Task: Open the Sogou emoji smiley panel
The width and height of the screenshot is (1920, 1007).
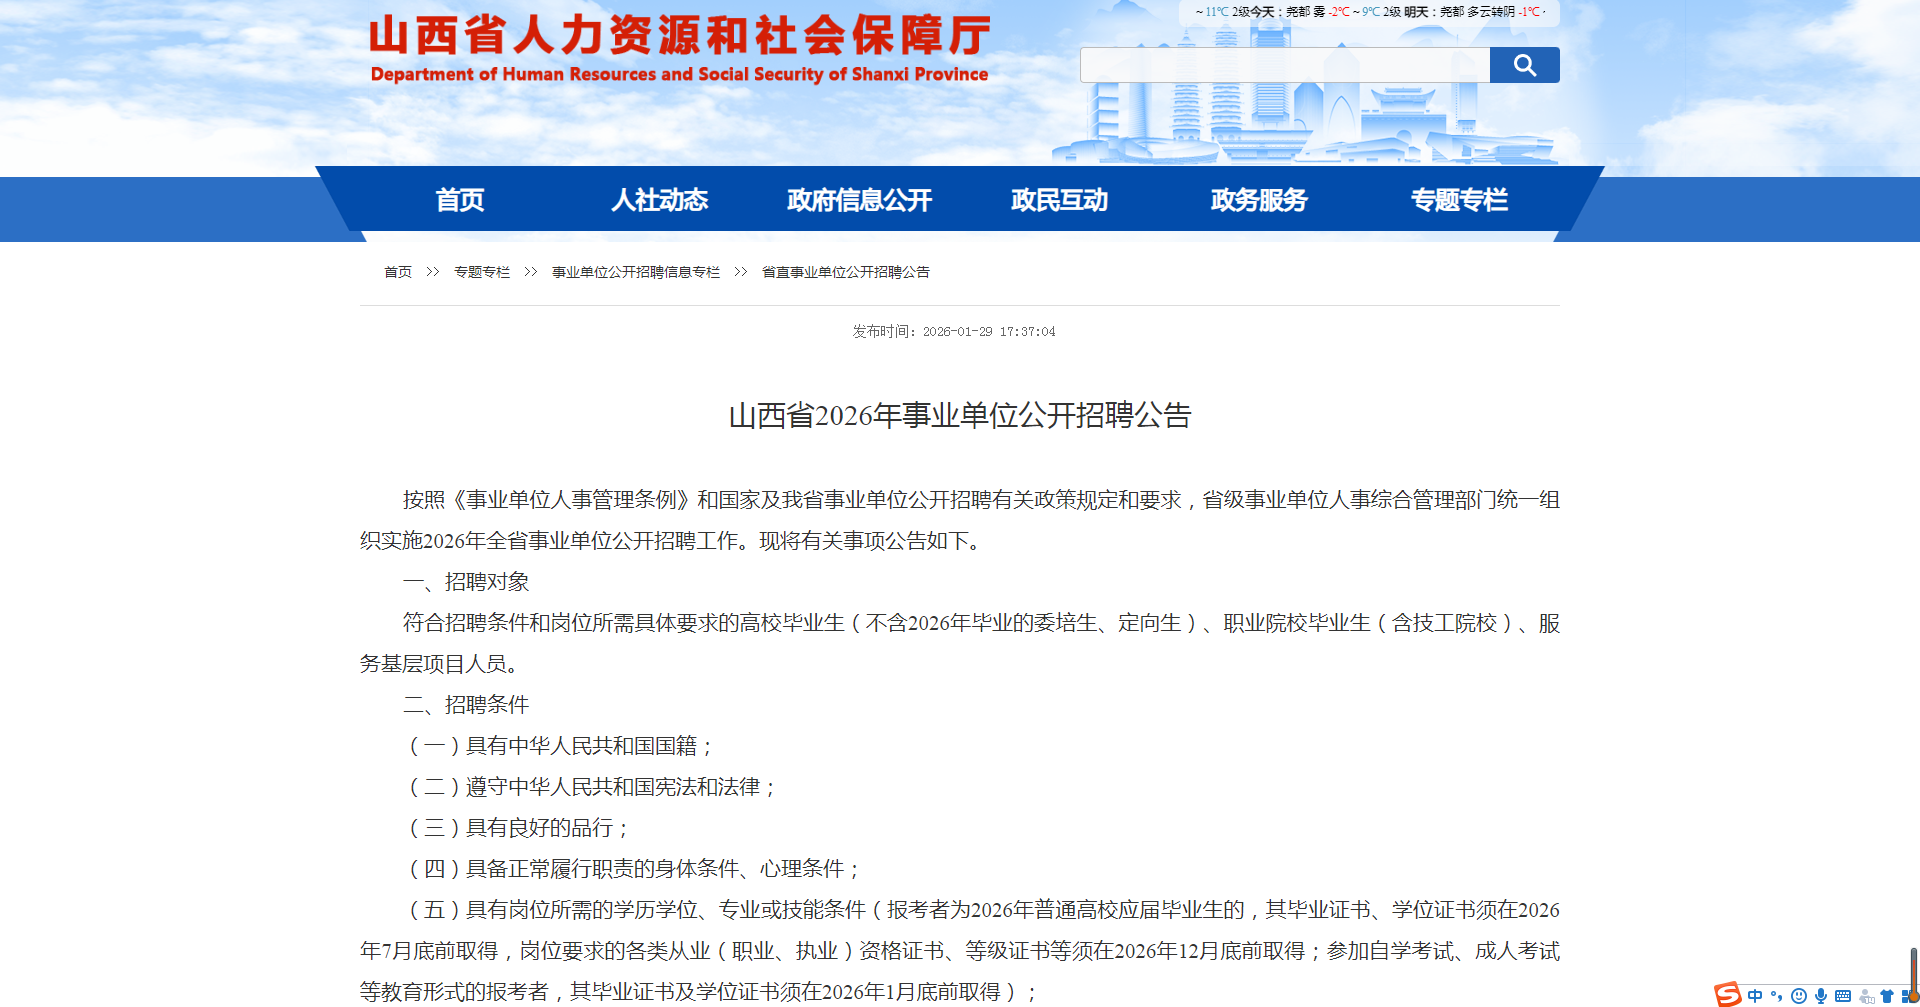Action: (x=1799, y=996)
